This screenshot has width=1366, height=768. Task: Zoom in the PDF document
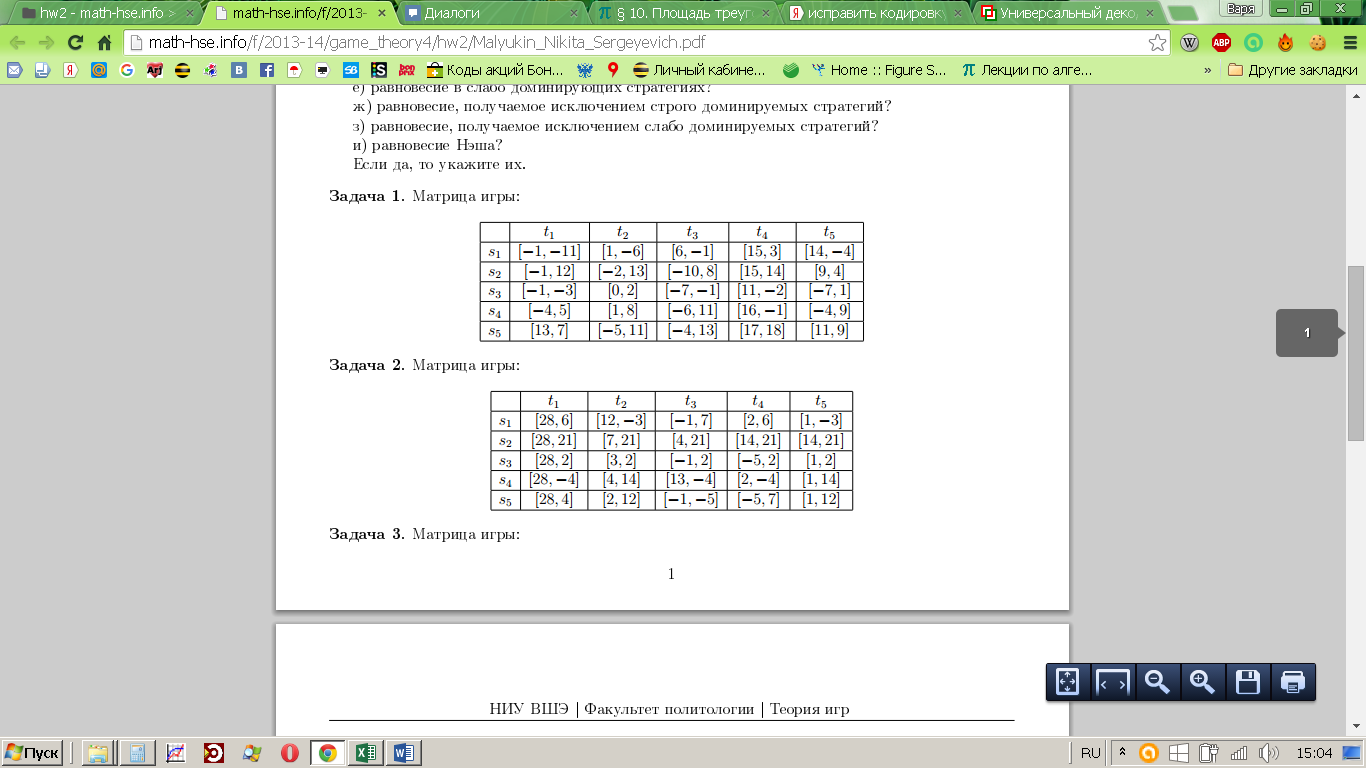pyautogui.click(x=1202, y=682)
